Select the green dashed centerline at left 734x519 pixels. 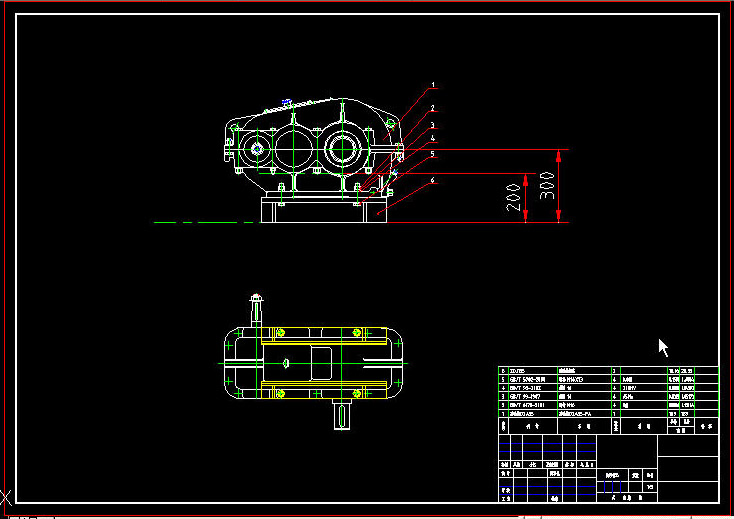pyautogui.click(x=203, y=222)
